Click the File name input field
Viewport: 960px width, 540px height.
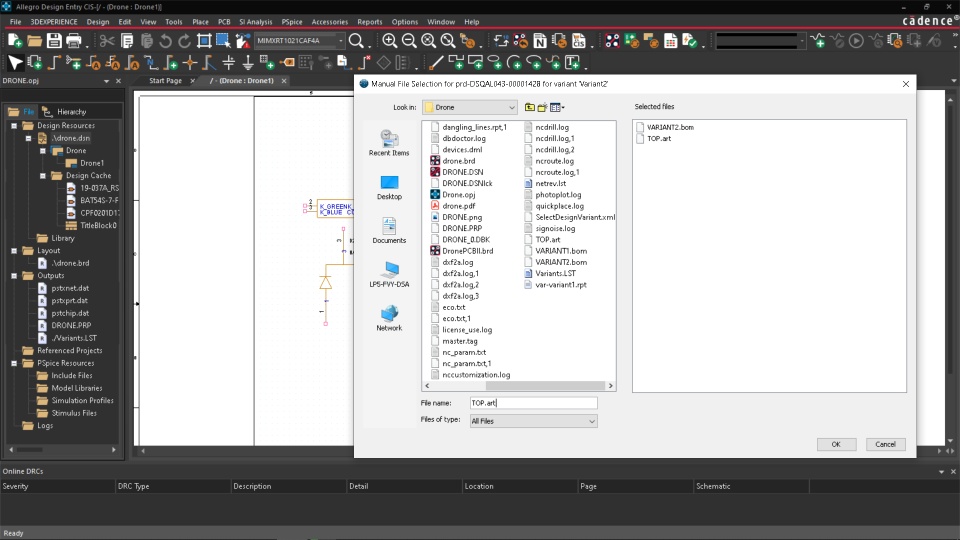coord(533,403)
